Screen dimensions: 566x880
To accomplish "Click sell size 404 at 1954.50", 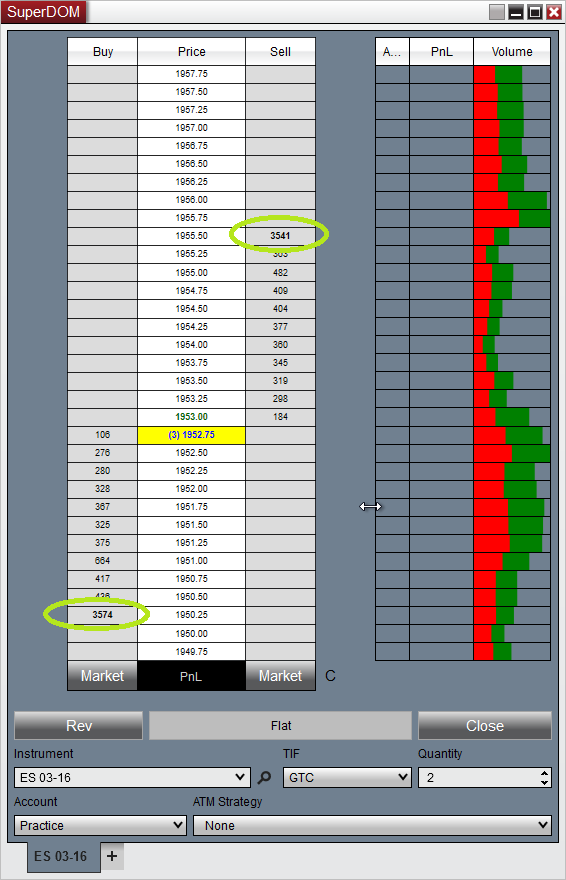I will [280, 309].
